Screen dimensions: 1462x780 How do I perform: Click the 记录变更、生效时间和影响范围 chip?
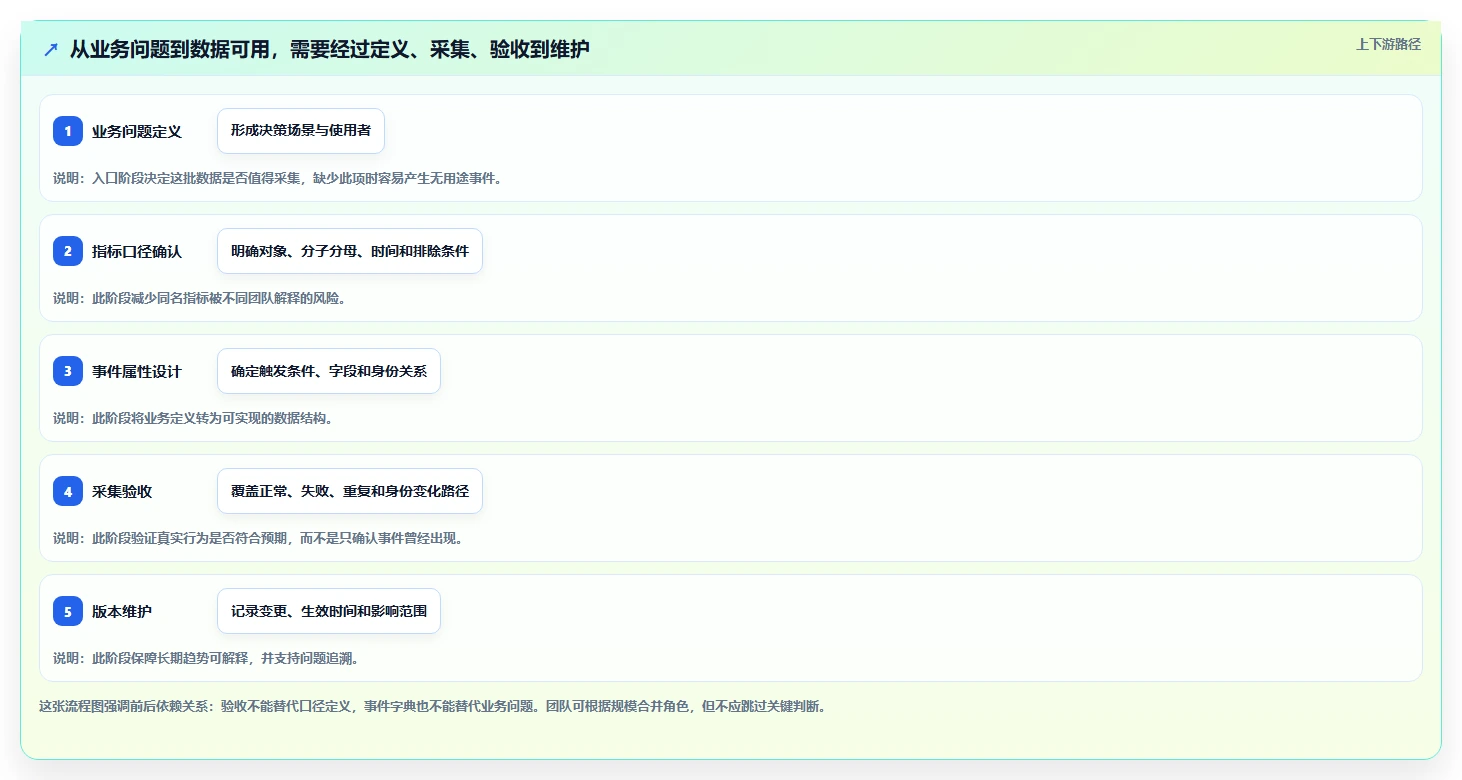coord(329,611)
